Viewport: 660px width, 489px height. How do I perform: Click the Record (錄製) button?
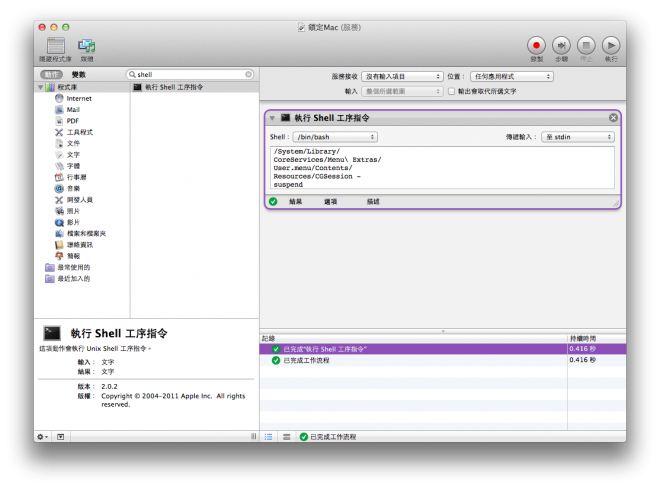pyautogui.click(x=536, y=45)
